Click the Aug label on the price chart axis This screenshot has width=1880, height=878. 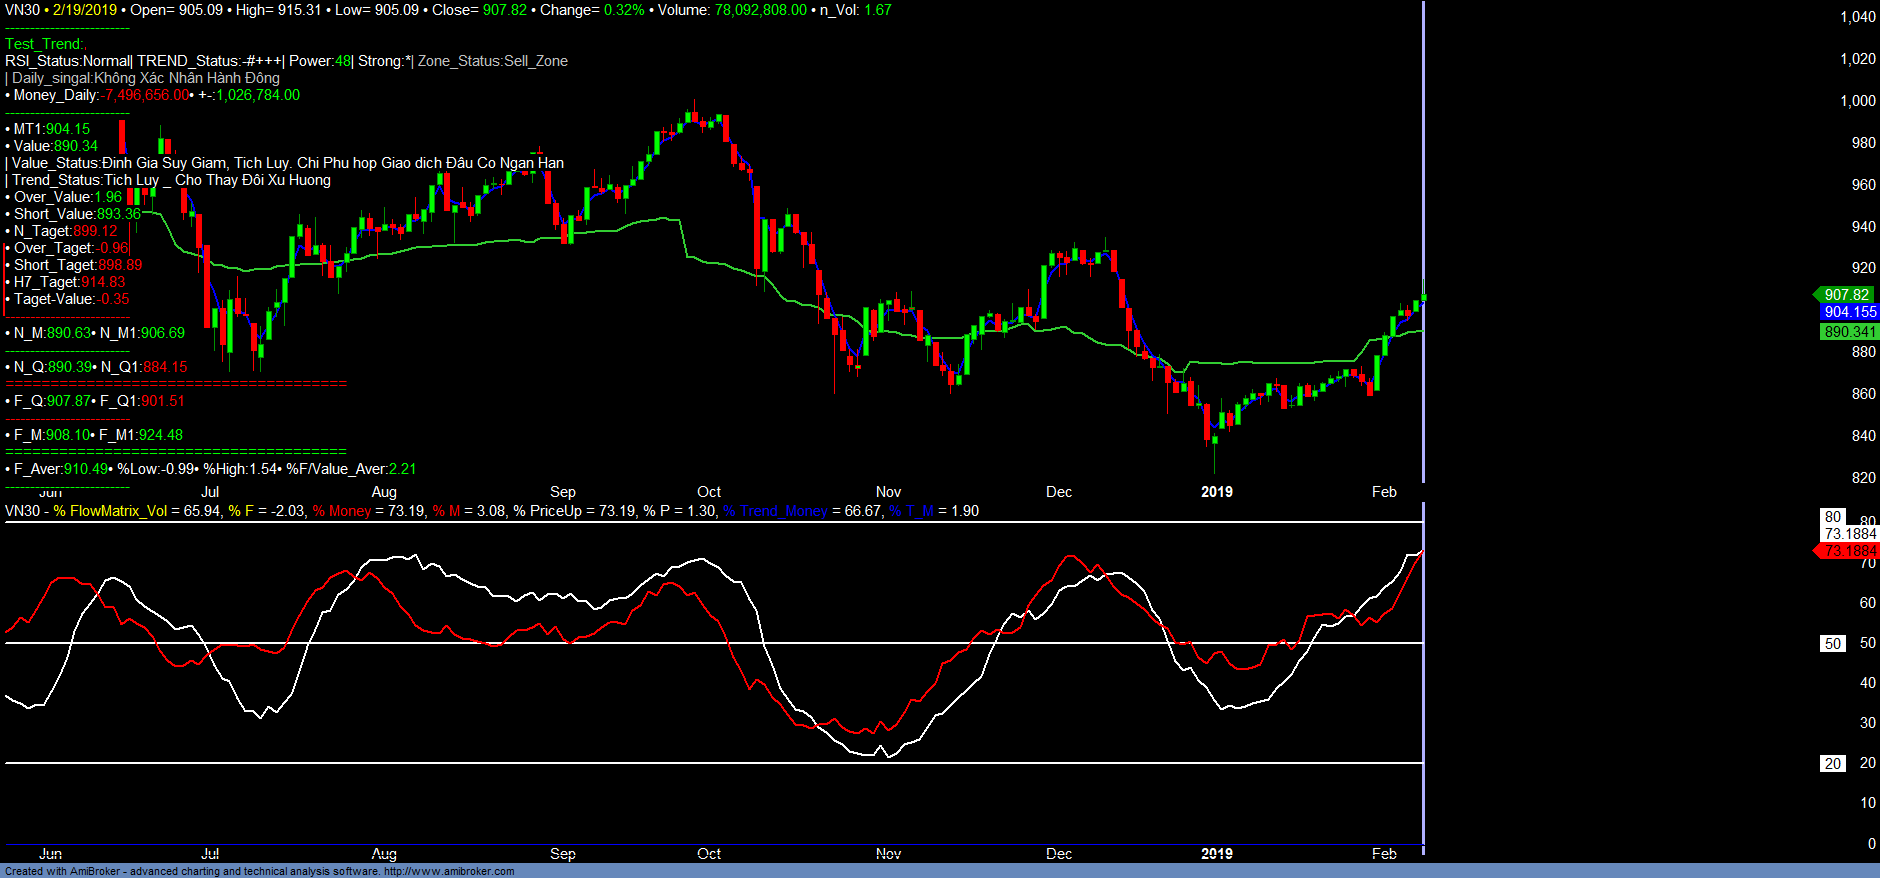tap(384, 492)
